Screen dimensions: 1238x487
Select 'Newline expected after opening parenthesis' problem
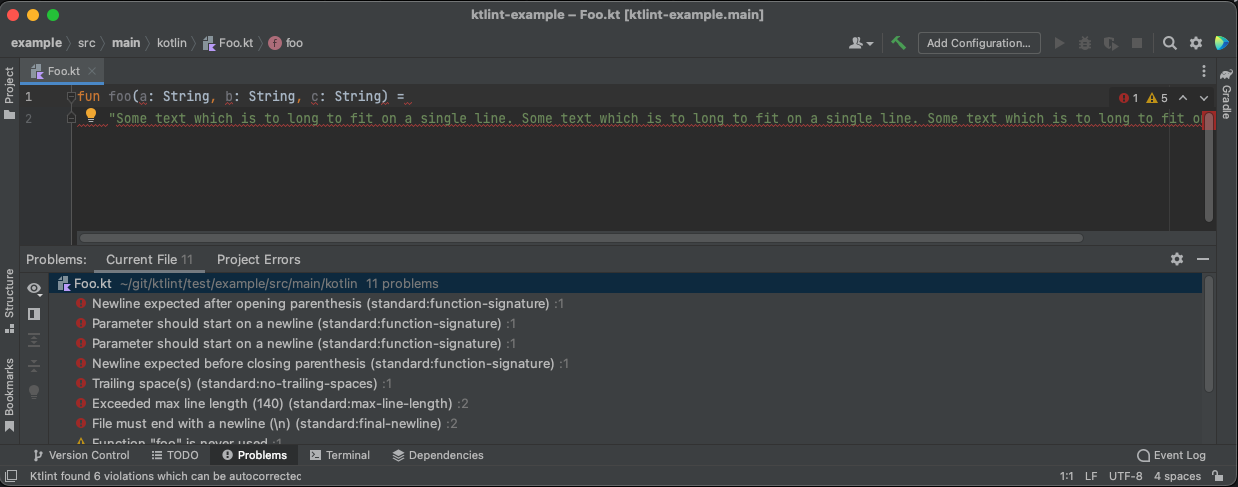tap(321, 303)
